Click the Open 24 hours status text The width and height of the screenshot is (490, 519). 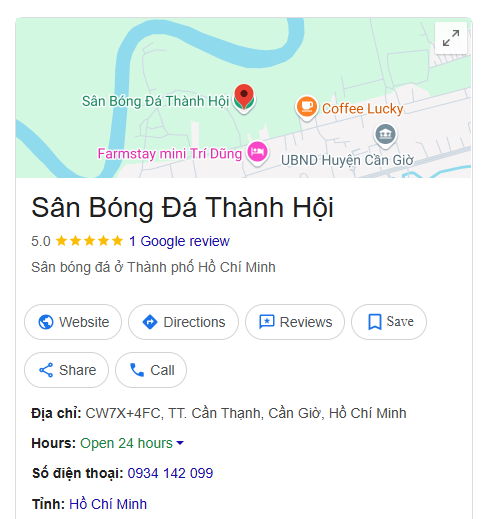click(x=126, y=443)
